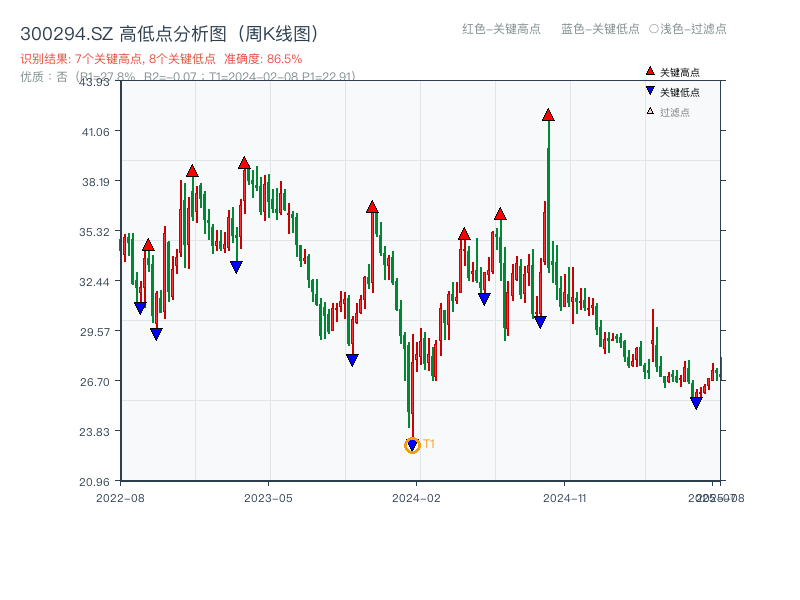This screenshot has height=600, width=800.
Task: Click the 2024-11 x-axis label
Action: [564, 498]
